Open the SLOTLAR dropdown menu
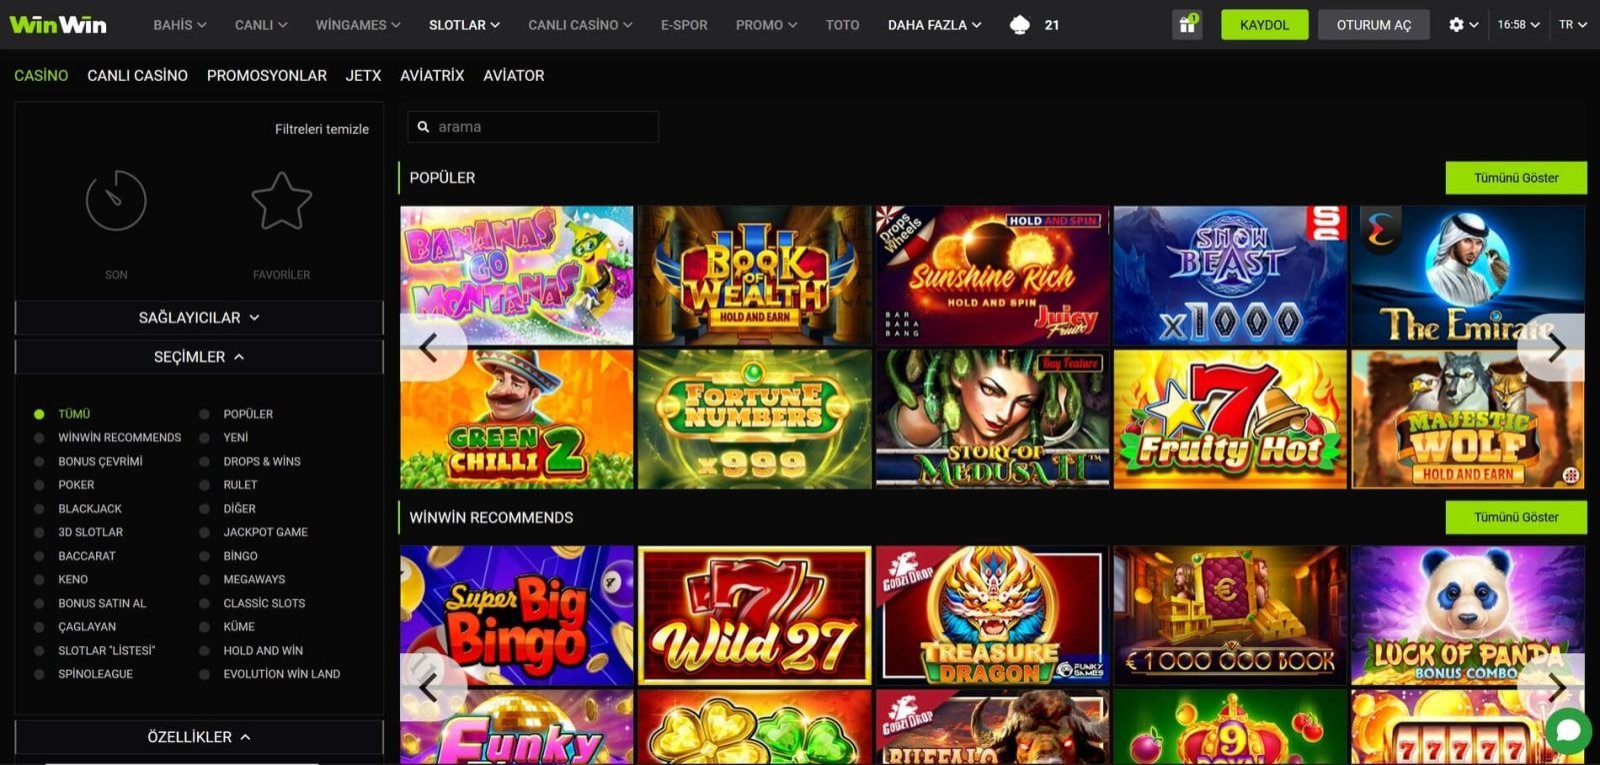Image resolution: width=1600 pixels, height=765 pixels. (464, 25)
